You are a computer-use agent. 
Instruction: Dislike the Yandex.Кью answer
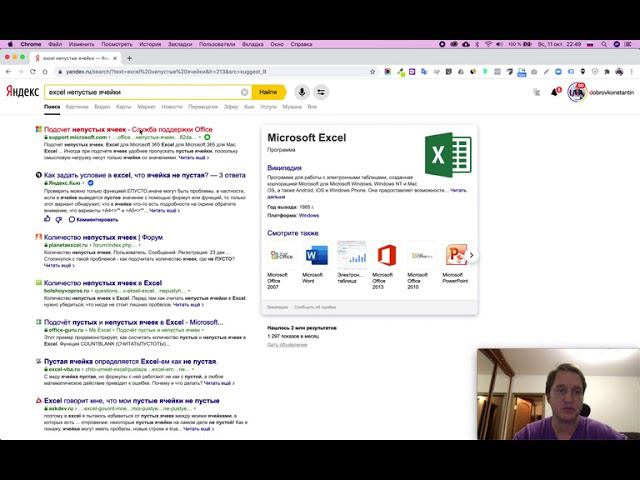coord(59,220)
